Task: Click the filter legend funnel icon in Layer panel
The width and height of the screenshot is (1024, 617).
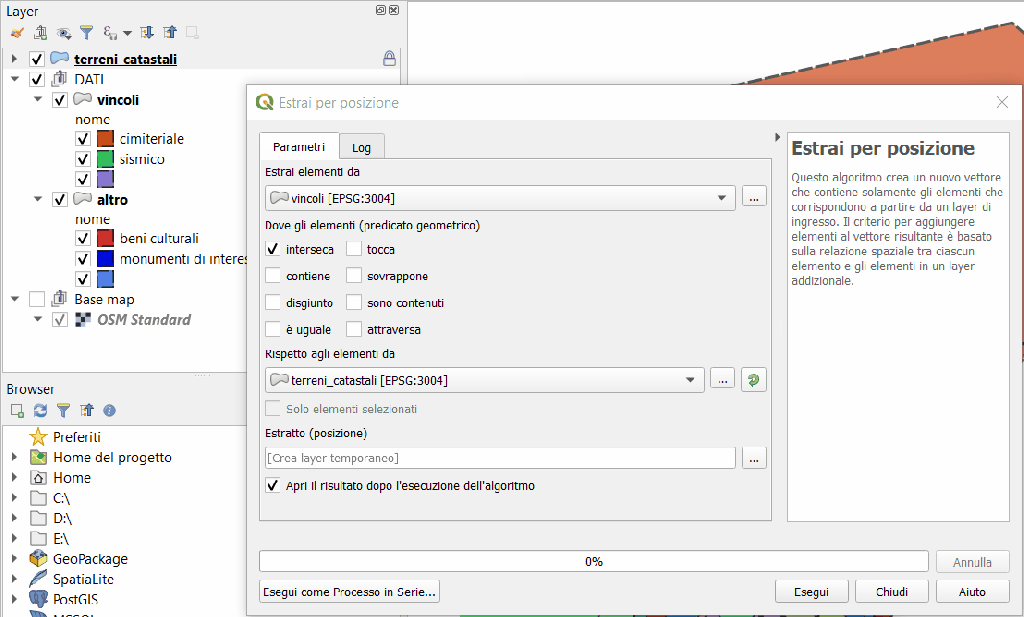Action: pyautogui.click(x=87, y=33)
